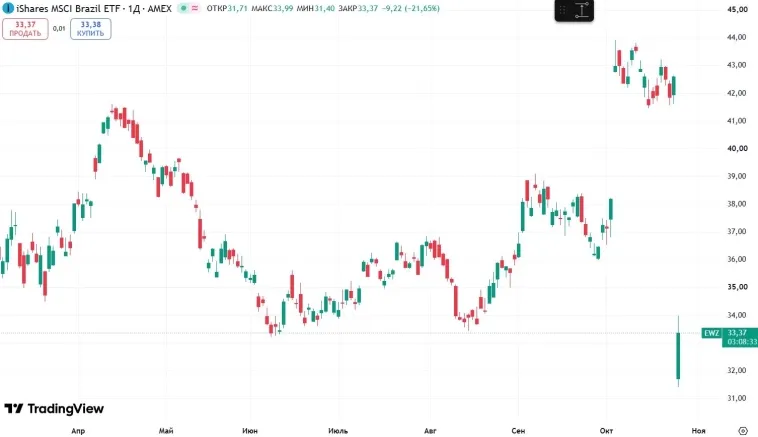Screen dimensions: 758x437
Task: Click the МАКС 33,99 high value
Action: pos(272,8)
